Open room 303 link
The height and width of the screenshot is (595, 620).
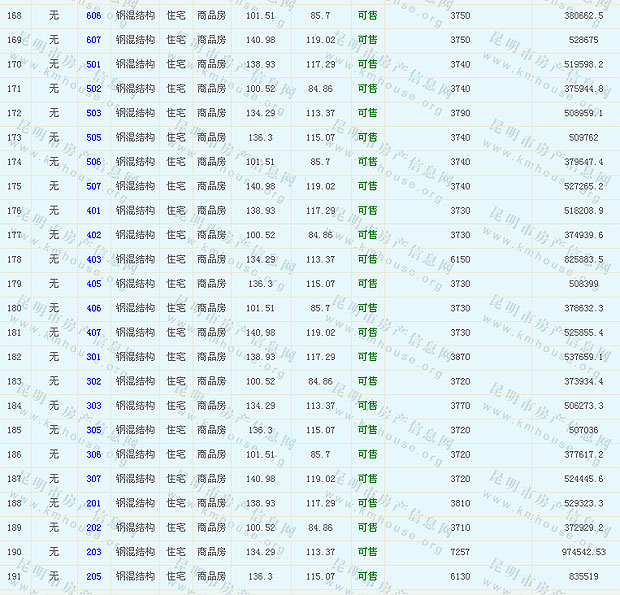click(93, 406)
